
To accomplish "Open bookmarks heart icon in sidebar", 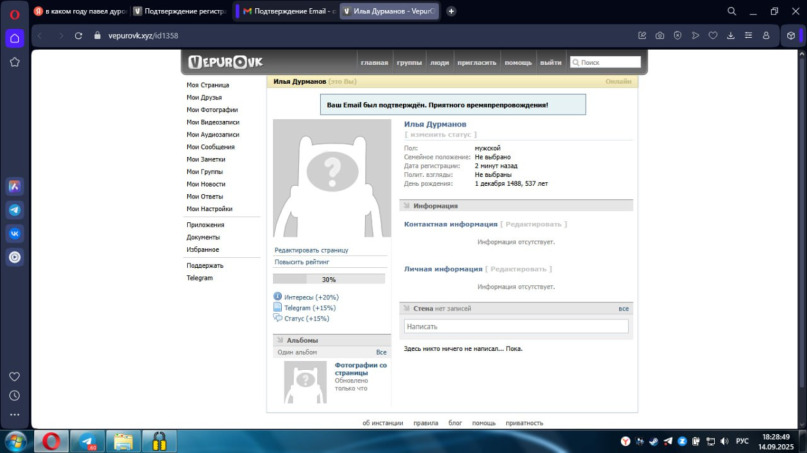I will [x=15, y=377].
